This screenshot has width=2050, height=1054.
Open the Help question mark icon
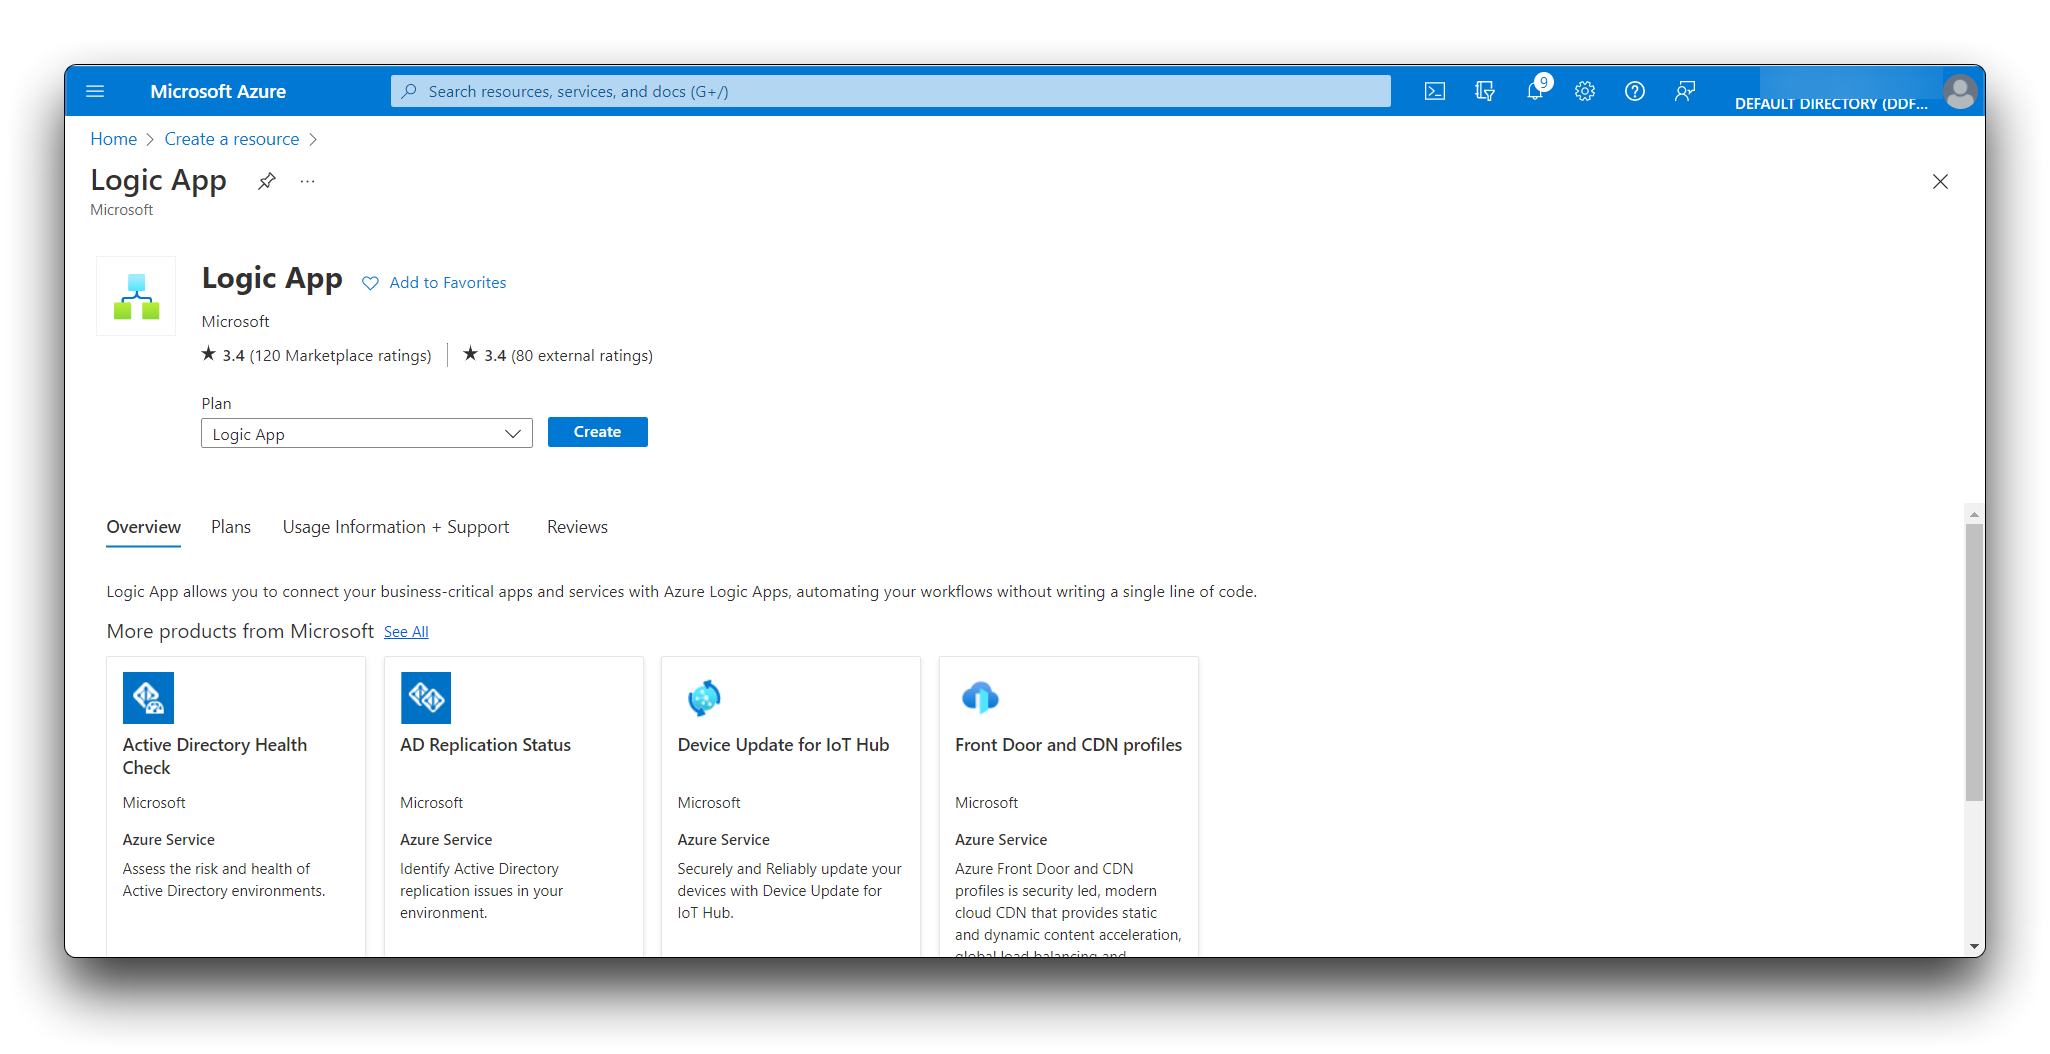pyautogui.click(x=1635, y=91)
